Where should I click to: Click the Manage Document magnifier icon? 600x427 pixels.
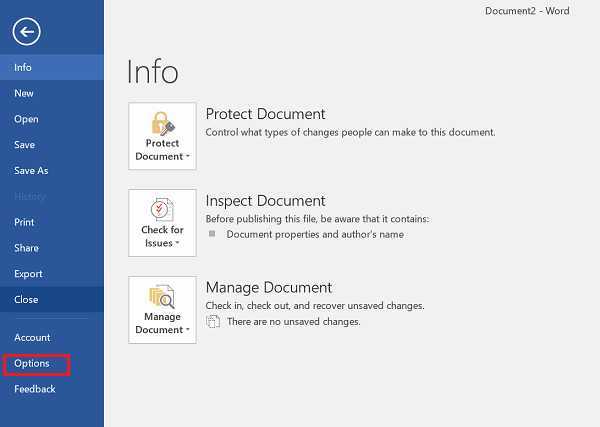click(x=163, y=297)
